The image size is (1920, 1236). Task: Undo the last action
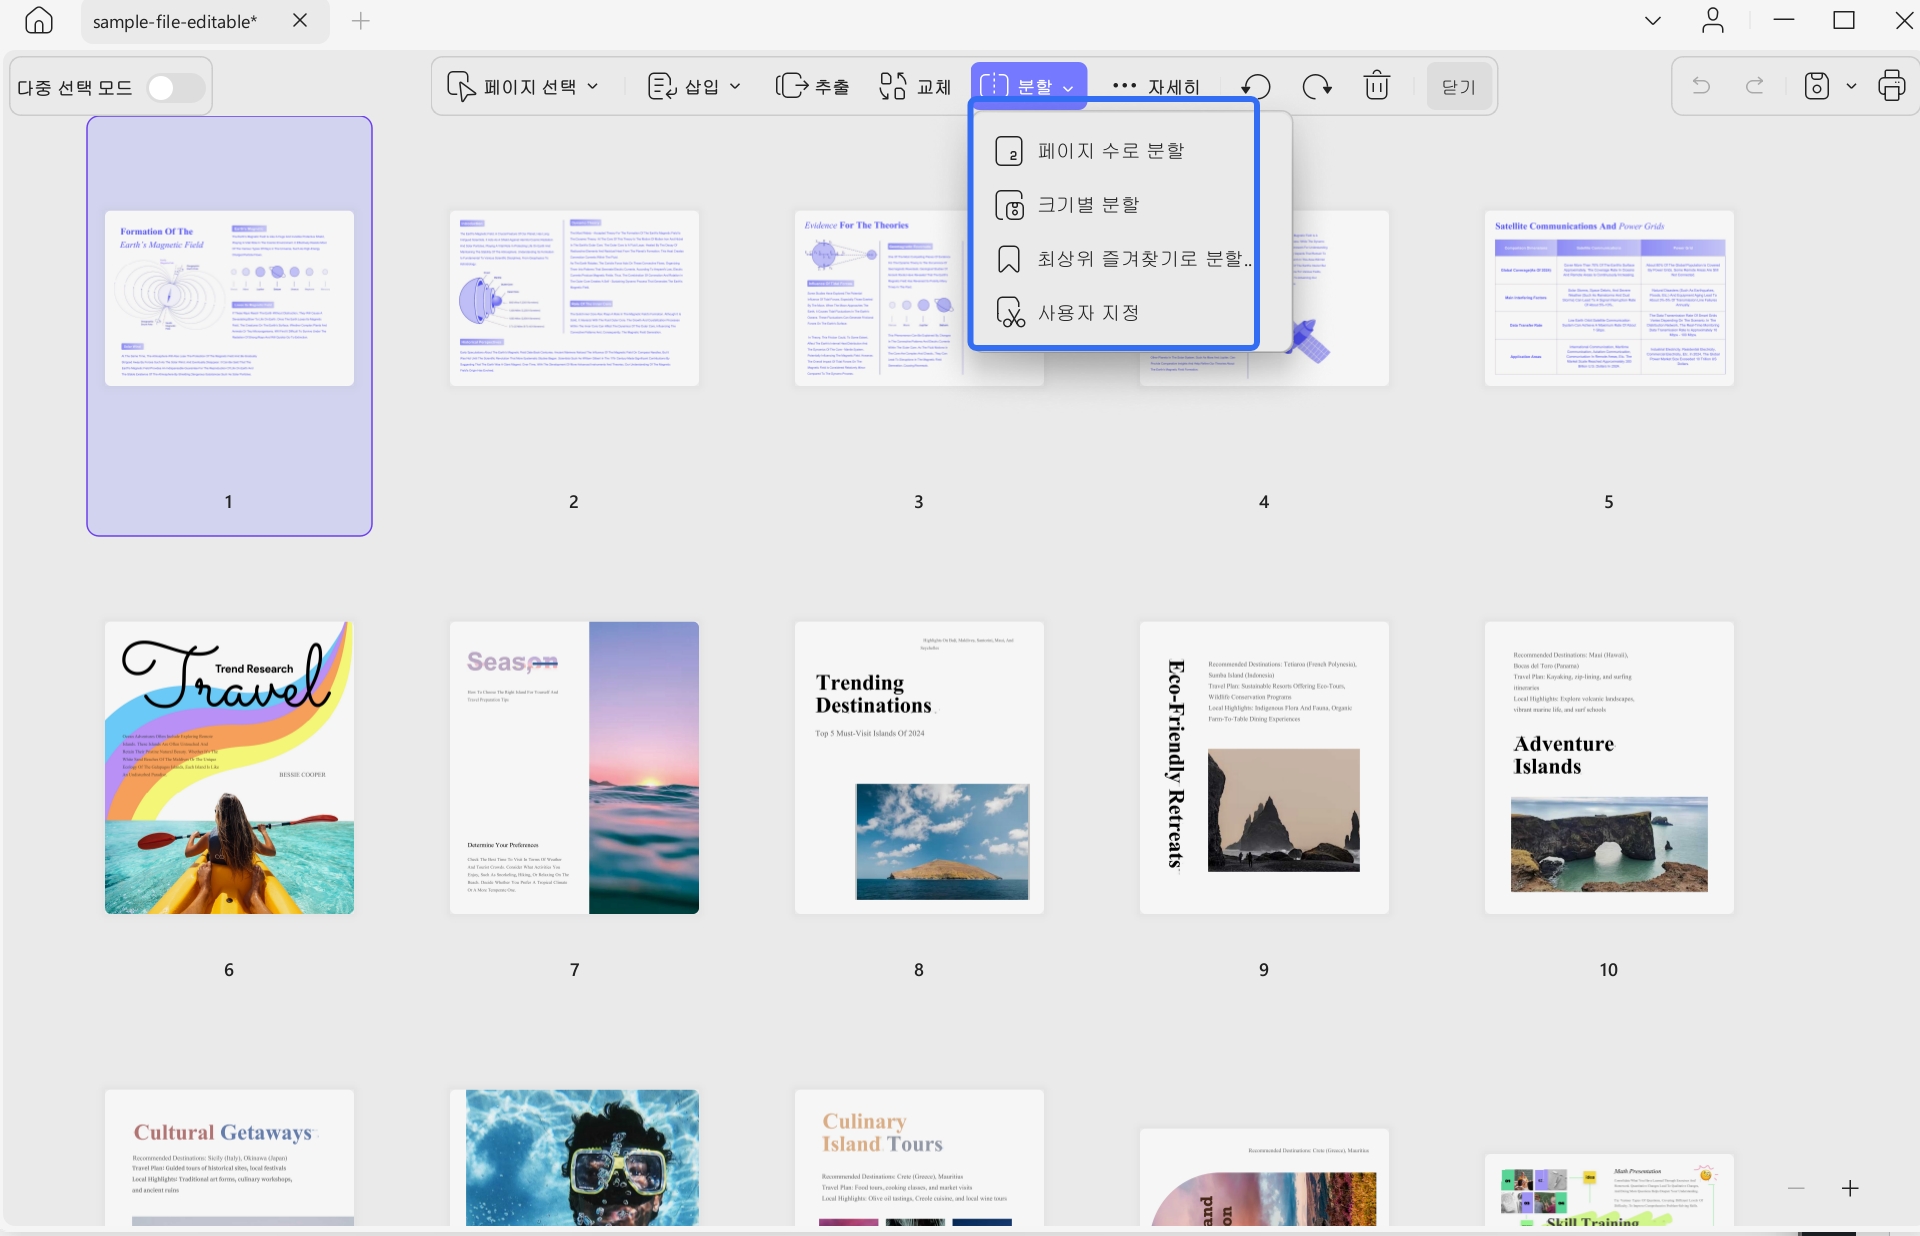(1701, 86)
